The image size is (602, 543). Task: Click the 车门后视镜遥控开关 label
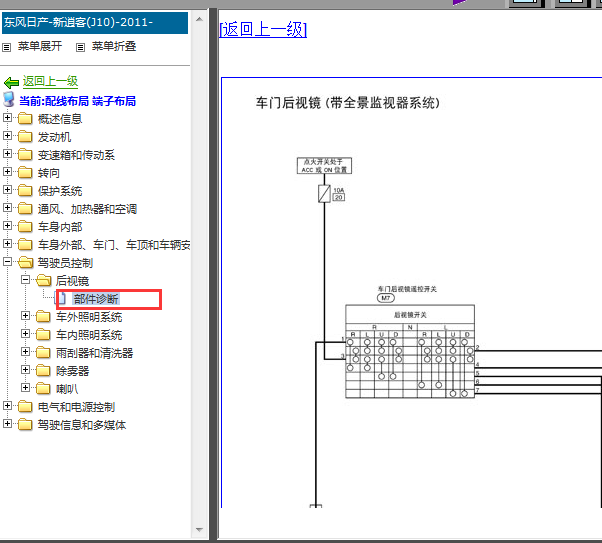[x=407, y=289]
